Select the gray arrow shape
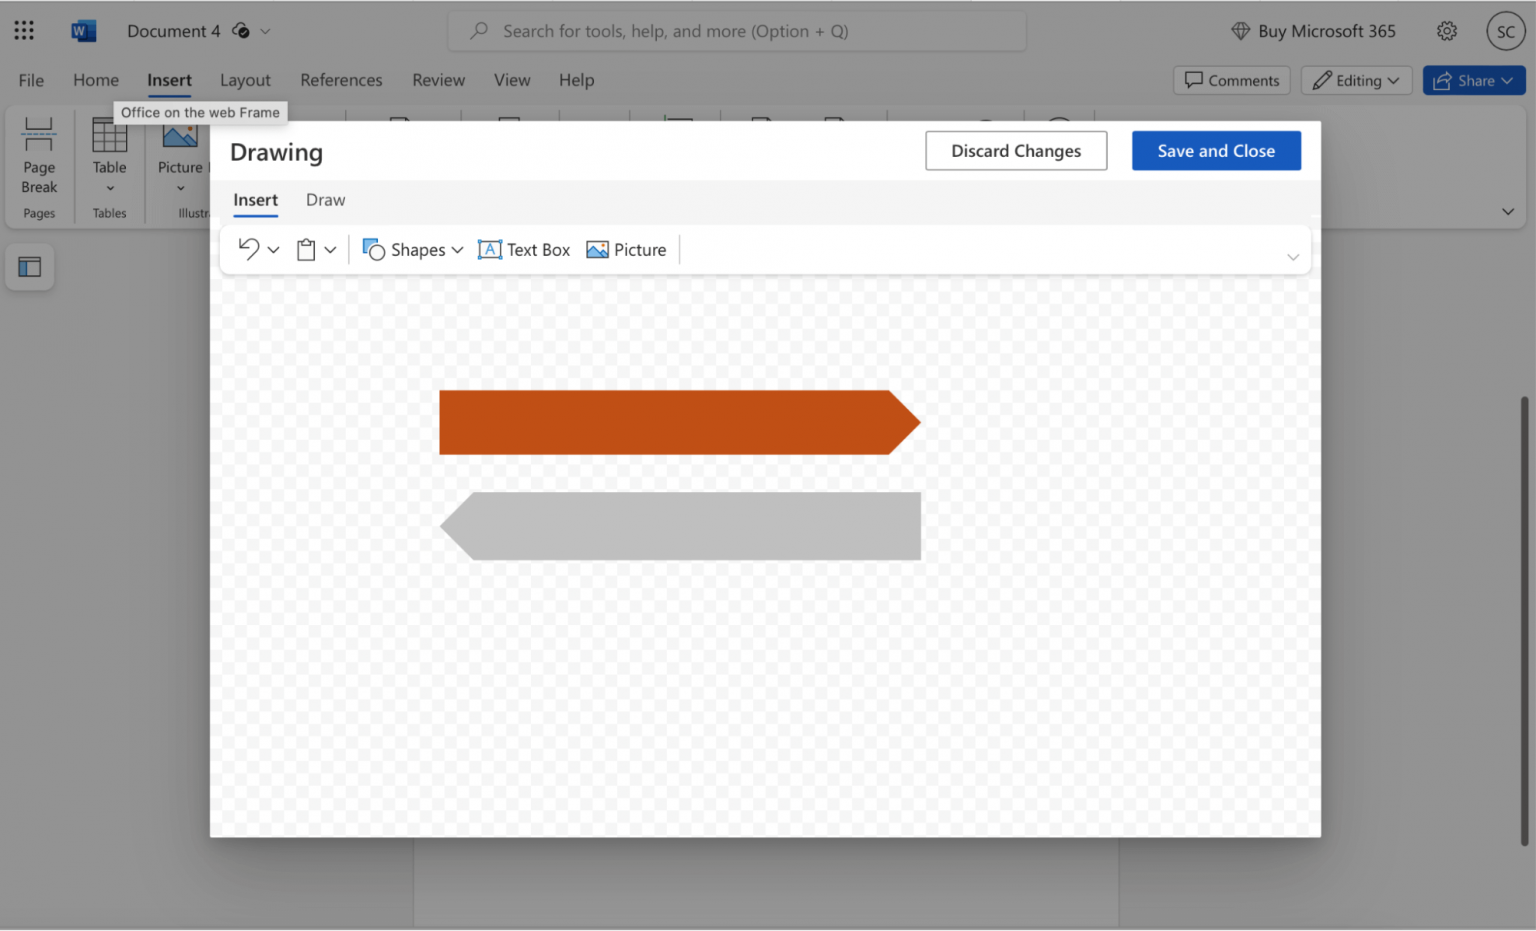1536x931 pixels. click(x=690, y=526)
